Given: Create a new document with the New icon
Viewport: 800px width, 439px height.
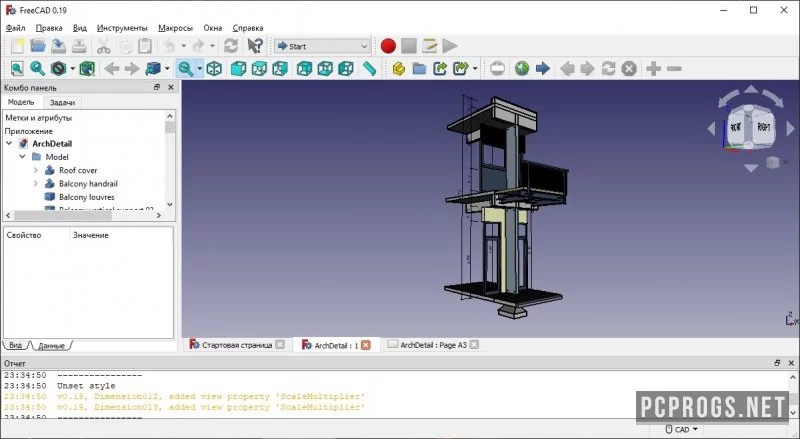Looking at the screenshot, I should coord(17,46).
